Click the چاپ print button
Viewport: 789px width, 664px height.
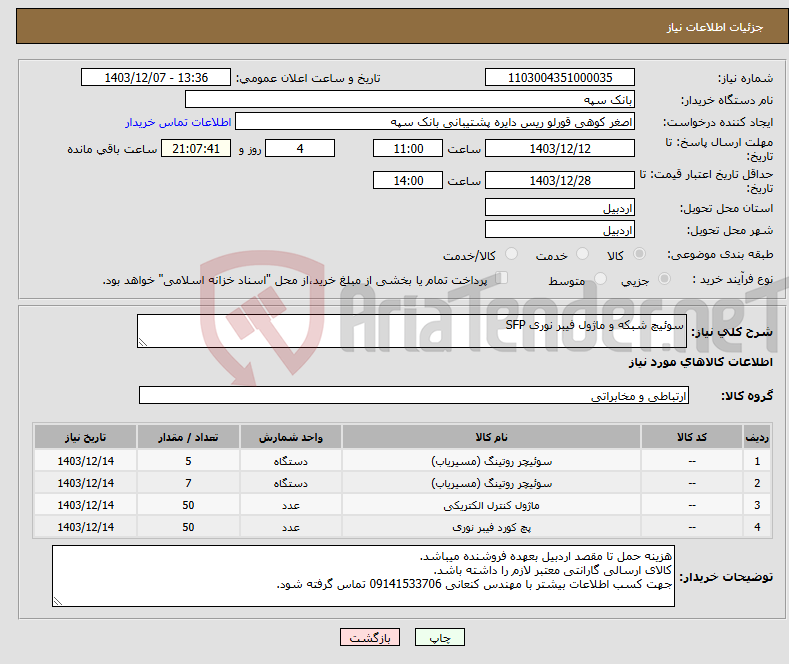[x=440, y=637]
